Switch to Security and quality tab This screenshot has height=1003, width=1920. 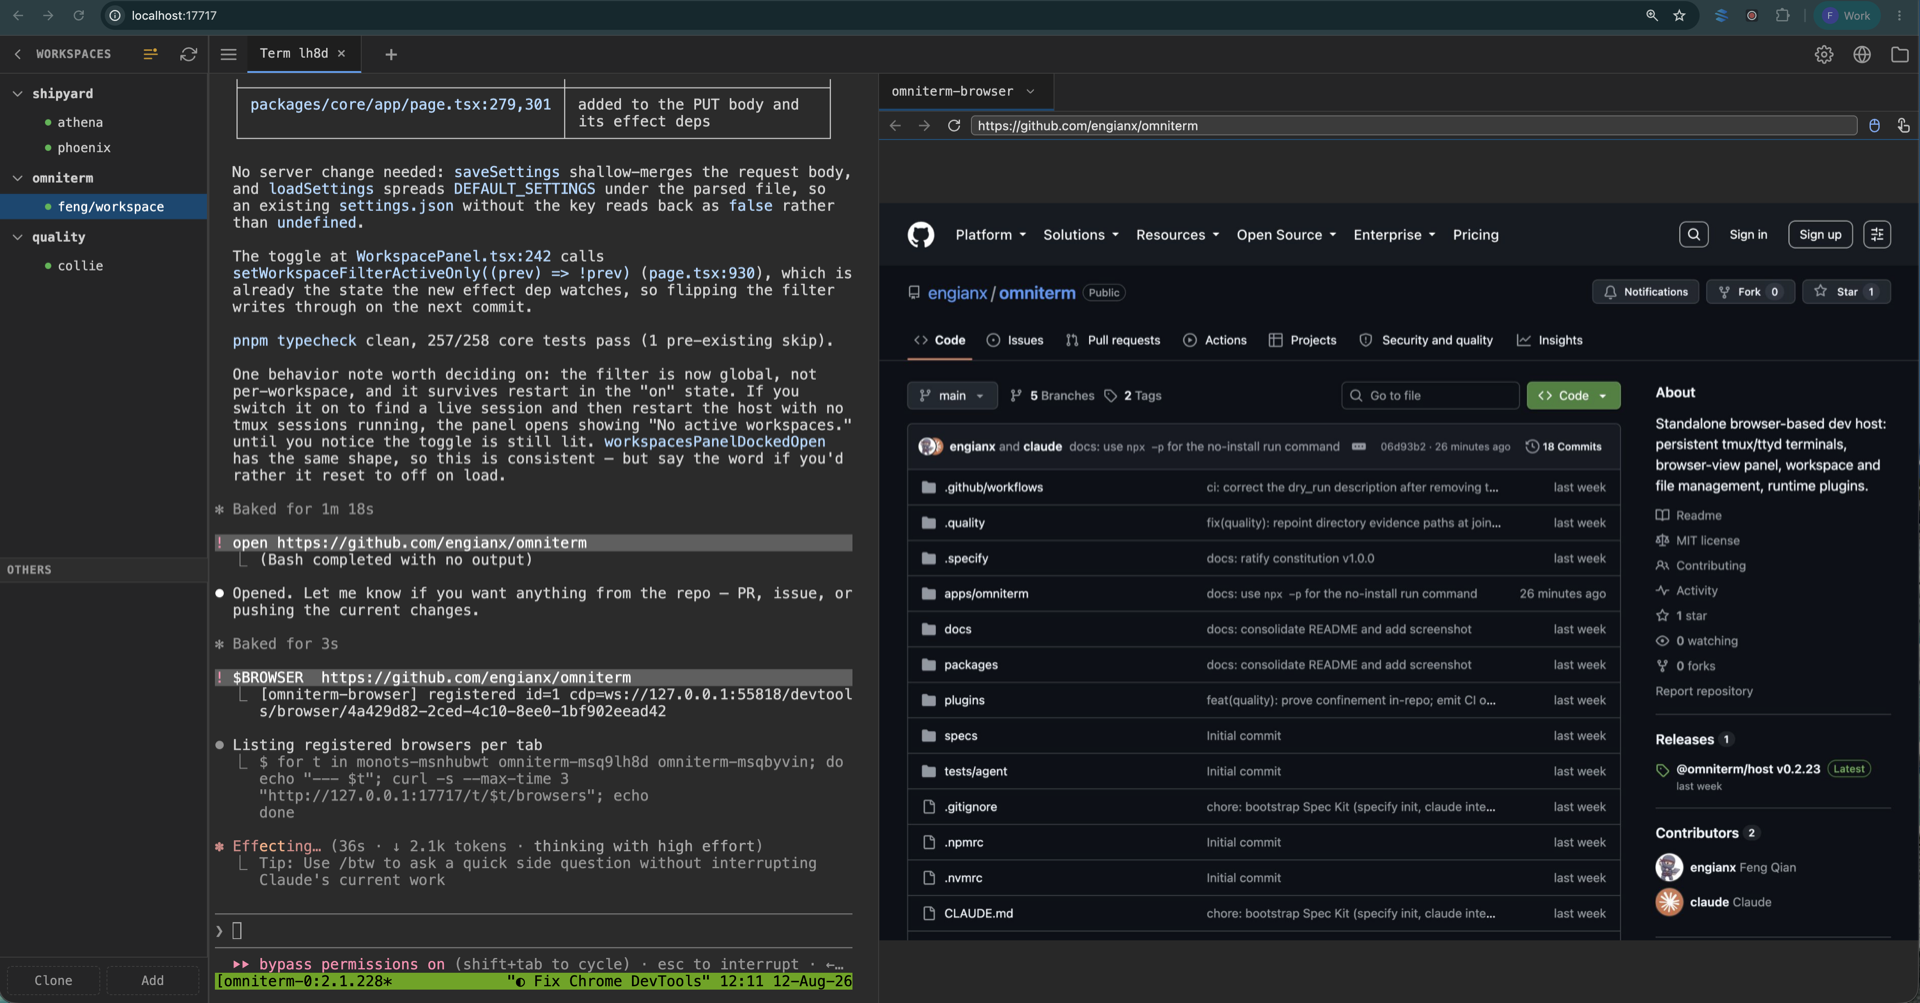click(x=1426, y=341)
